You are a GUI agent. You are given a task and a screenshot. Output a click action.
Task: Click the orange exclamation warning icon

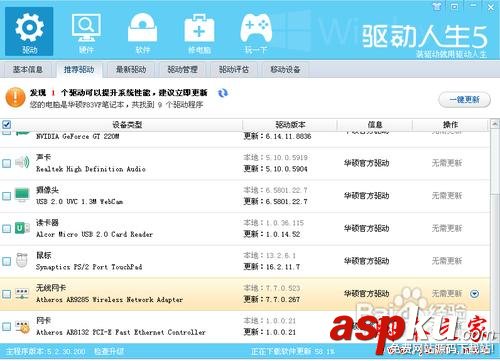[x=15, y=98]
